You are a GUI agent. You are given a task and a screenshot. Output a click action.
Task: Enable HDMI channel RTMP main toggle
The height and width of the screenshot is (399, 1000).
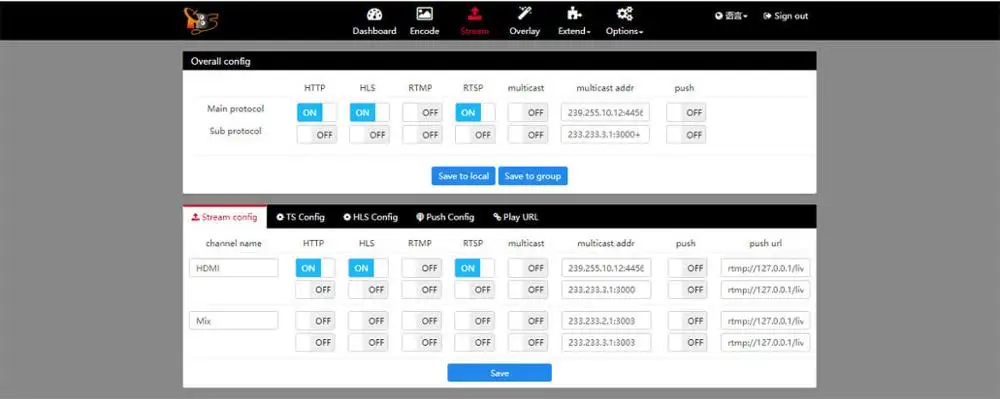422,268
